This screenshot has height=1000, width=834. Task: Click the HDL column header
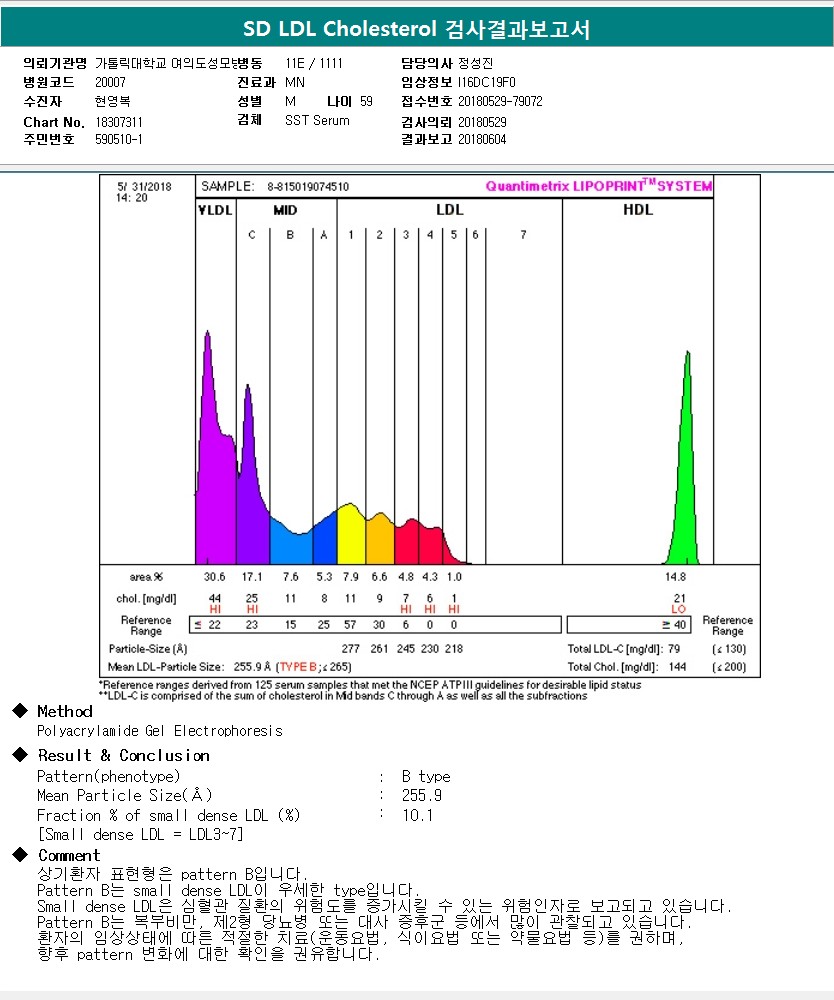click(x=638, y=210)
